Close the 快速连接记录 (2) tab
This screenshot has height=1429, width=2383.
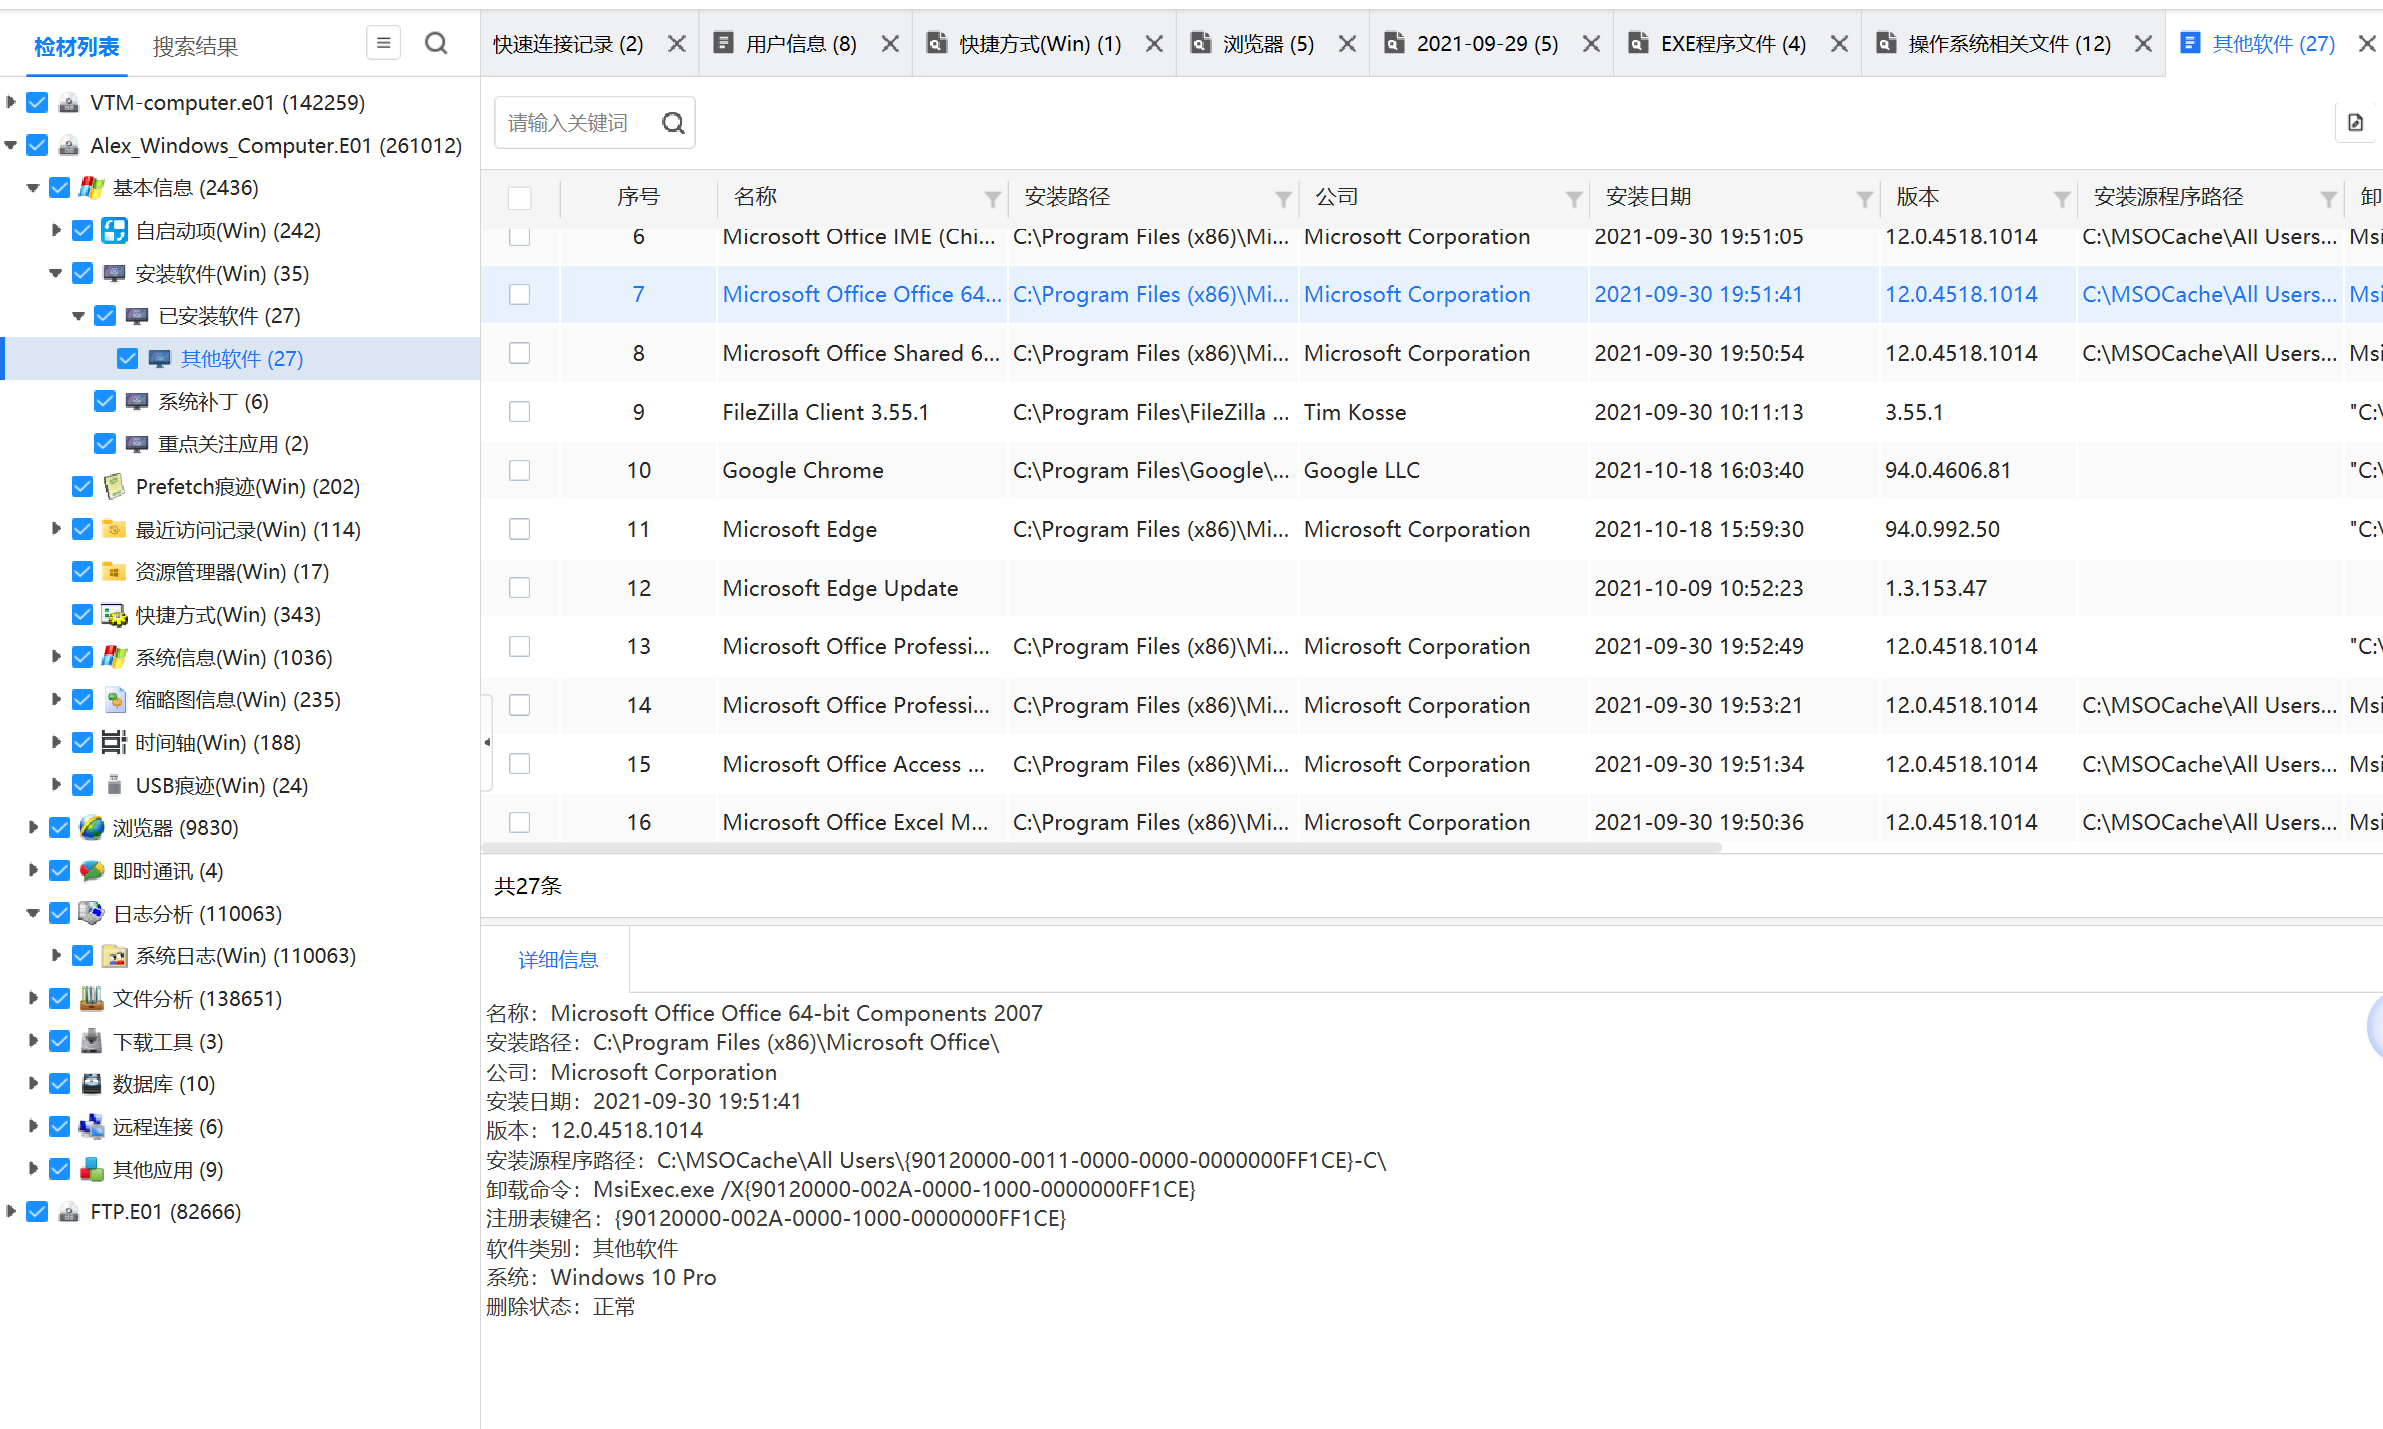[x=677, y=44]
